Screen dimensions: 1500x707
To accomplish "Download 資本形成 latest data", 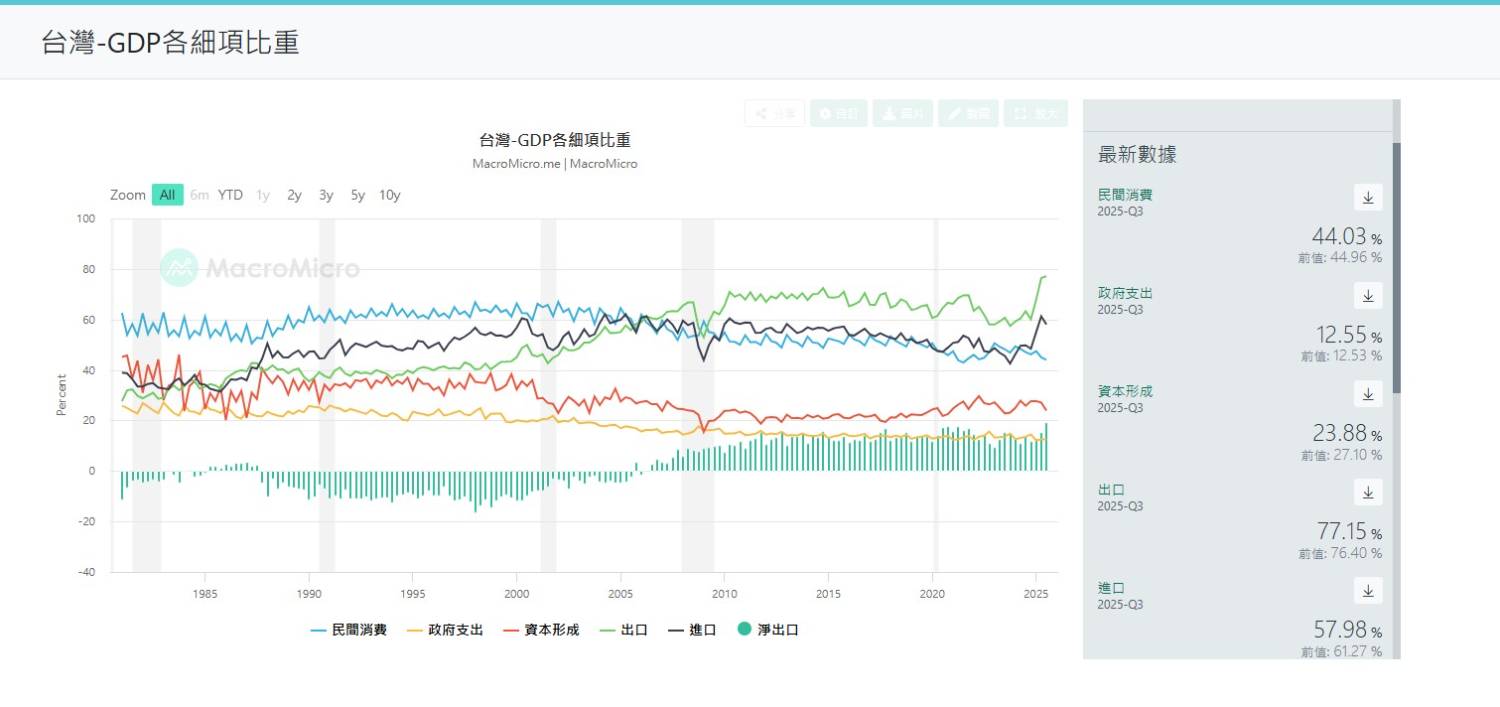I will [1368, 393].
